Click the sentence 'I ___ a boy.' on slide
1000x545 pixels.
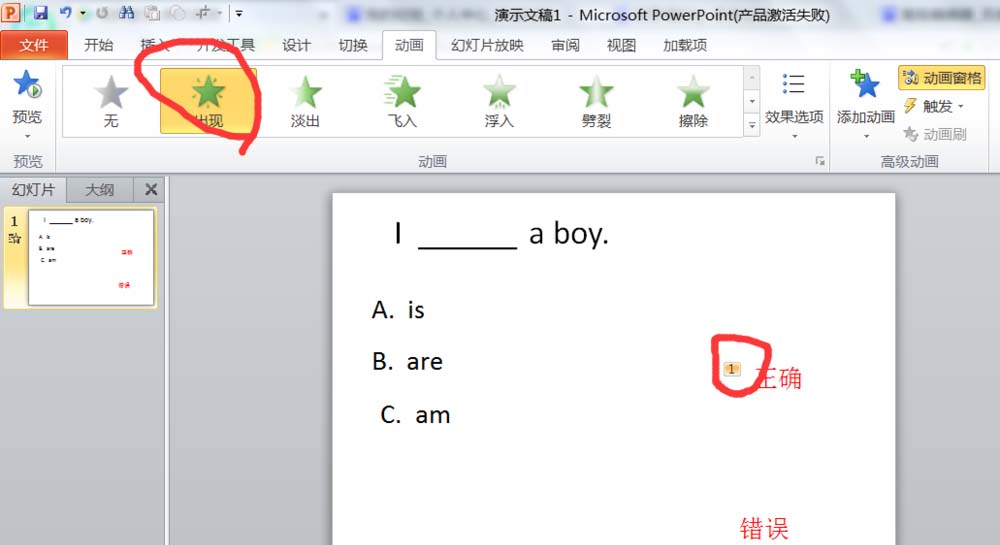coord(501,233)
